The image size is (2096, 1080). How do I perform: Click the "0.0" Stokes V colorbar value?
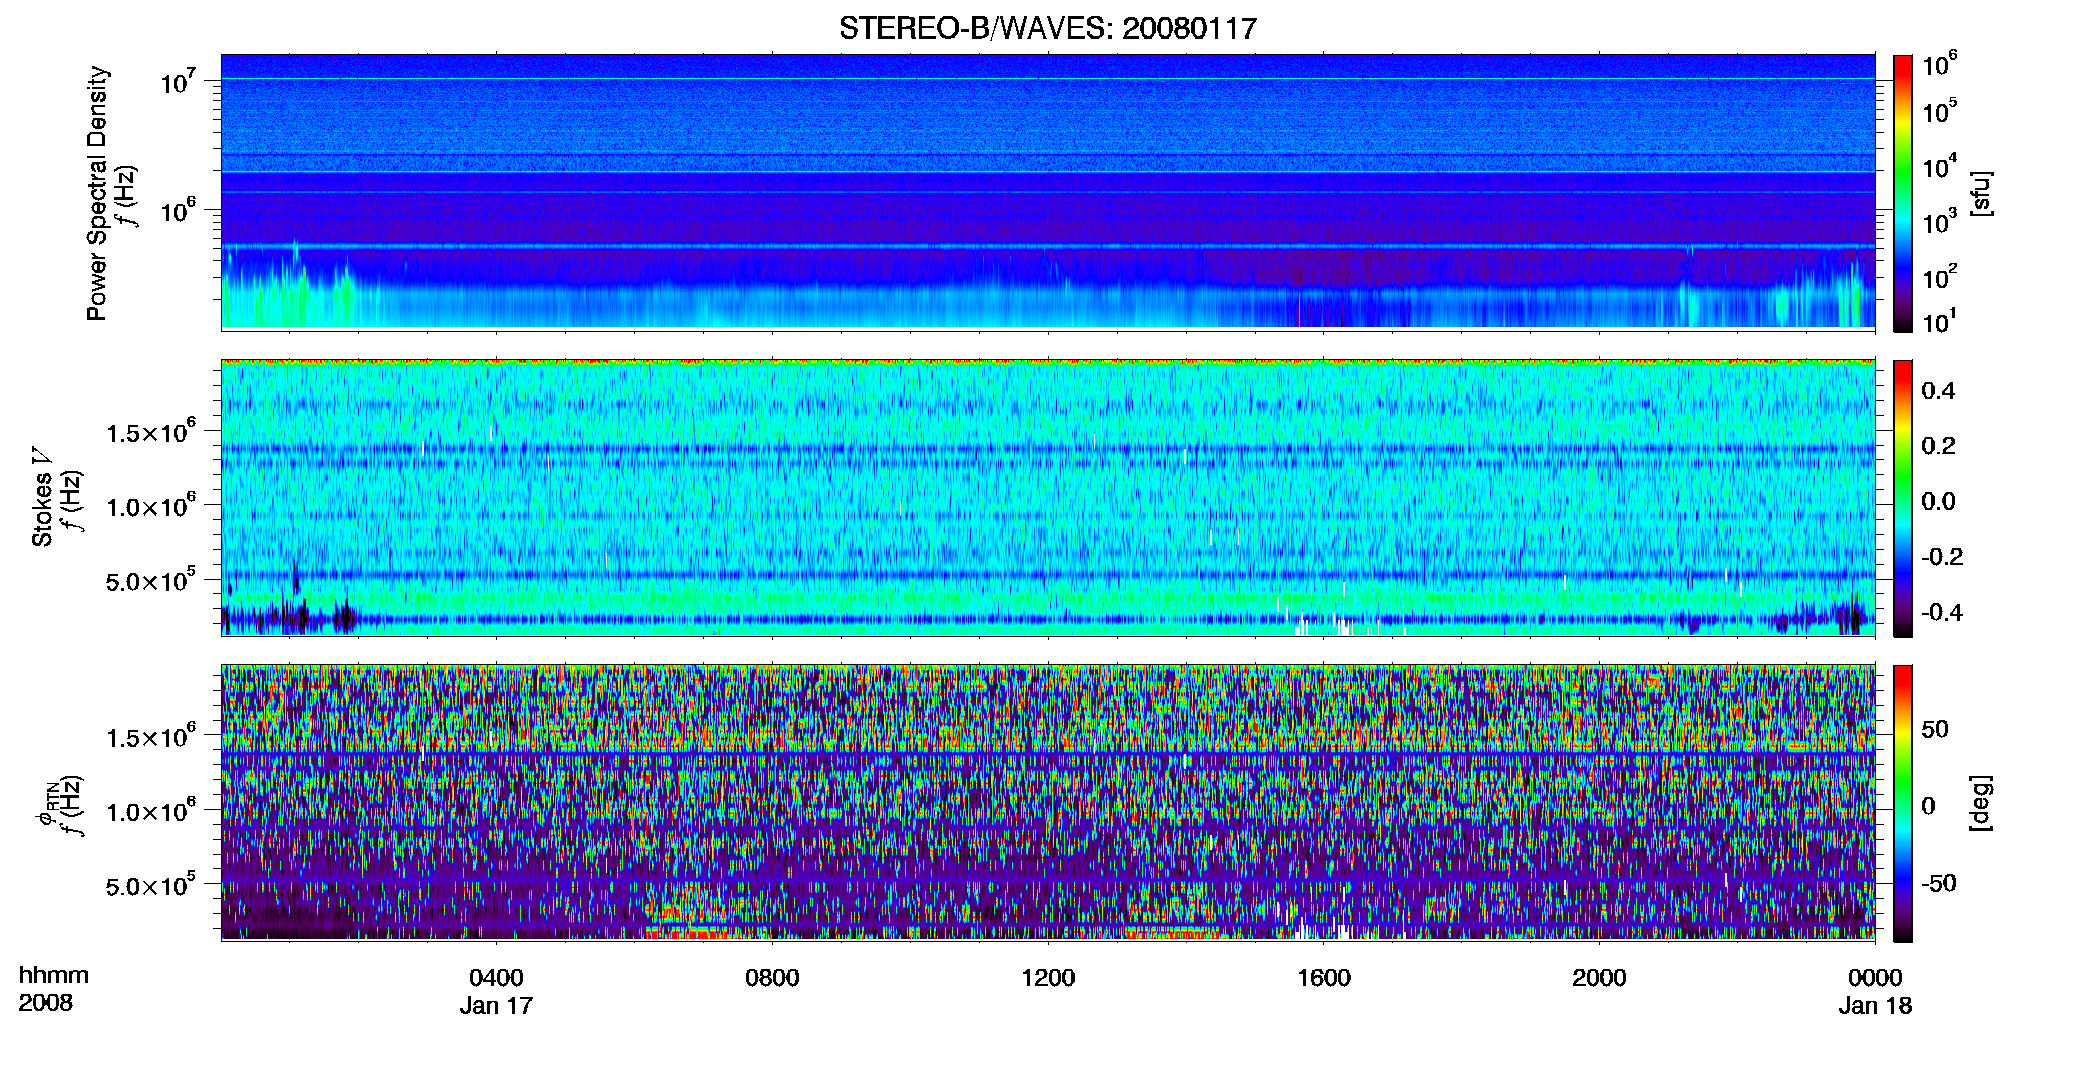pos(1939,502)
